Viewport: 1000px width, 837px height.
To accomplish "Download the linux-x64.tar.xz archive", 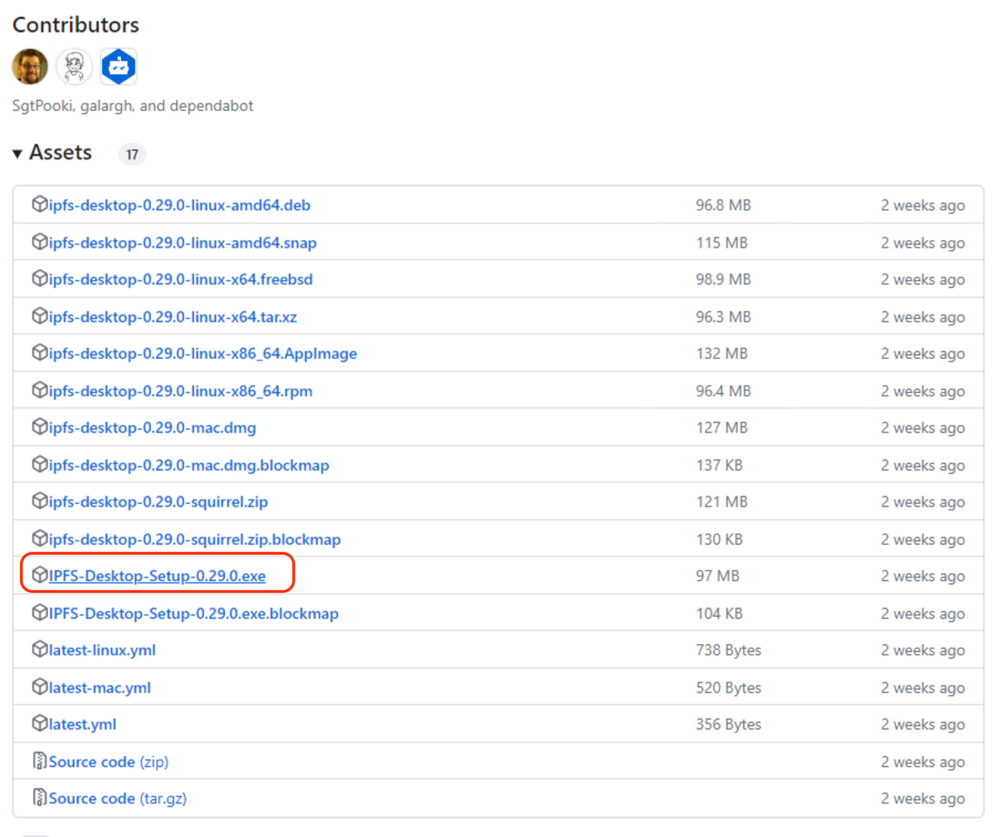I will point(173,317).
